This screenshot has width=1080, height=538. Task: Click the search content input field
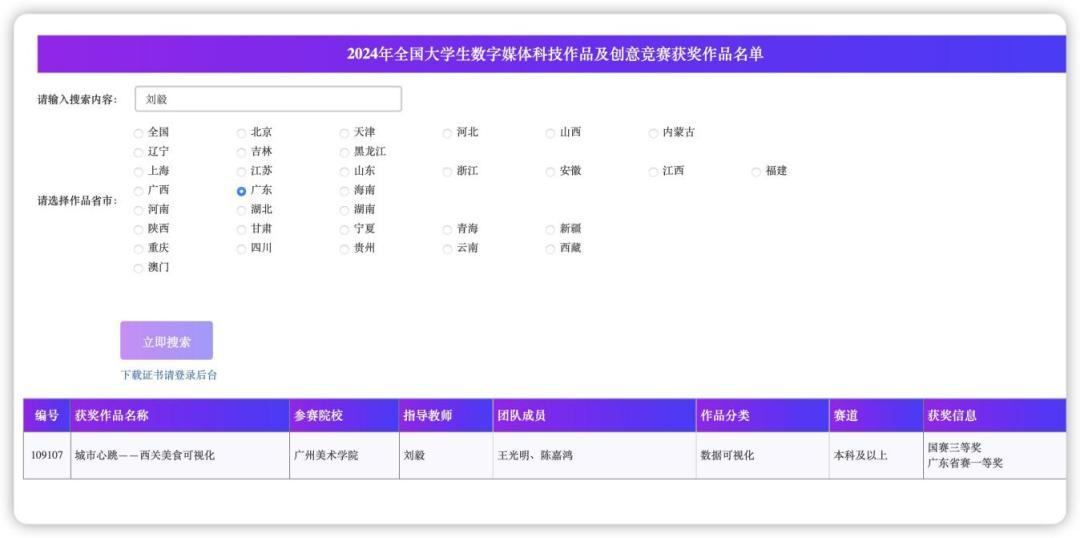[x=267, y=99]
